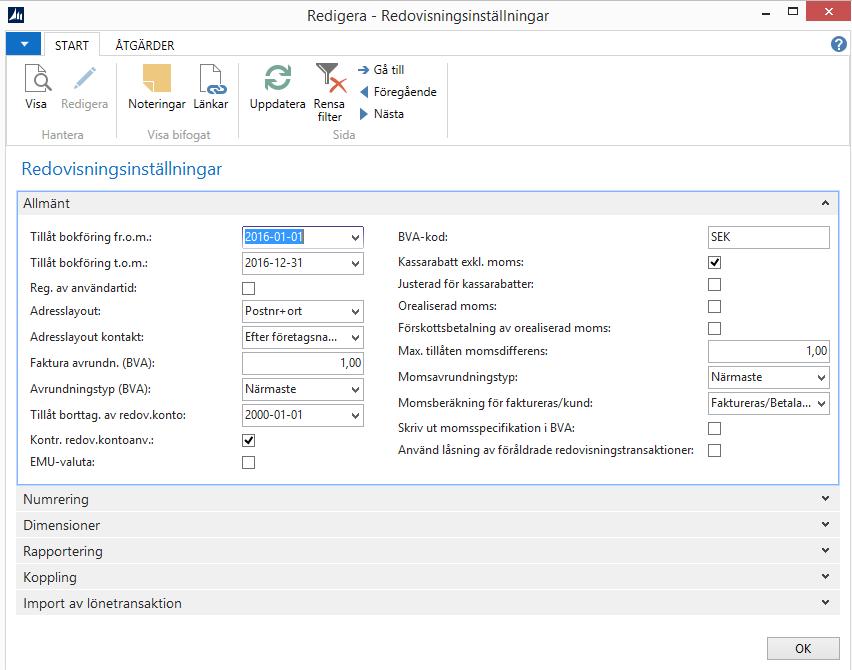Toggle Förskottsbetalning av orealiserad moms checkbox
The width and height of the screenshot is (852, 670).
(x=715, y=328)
